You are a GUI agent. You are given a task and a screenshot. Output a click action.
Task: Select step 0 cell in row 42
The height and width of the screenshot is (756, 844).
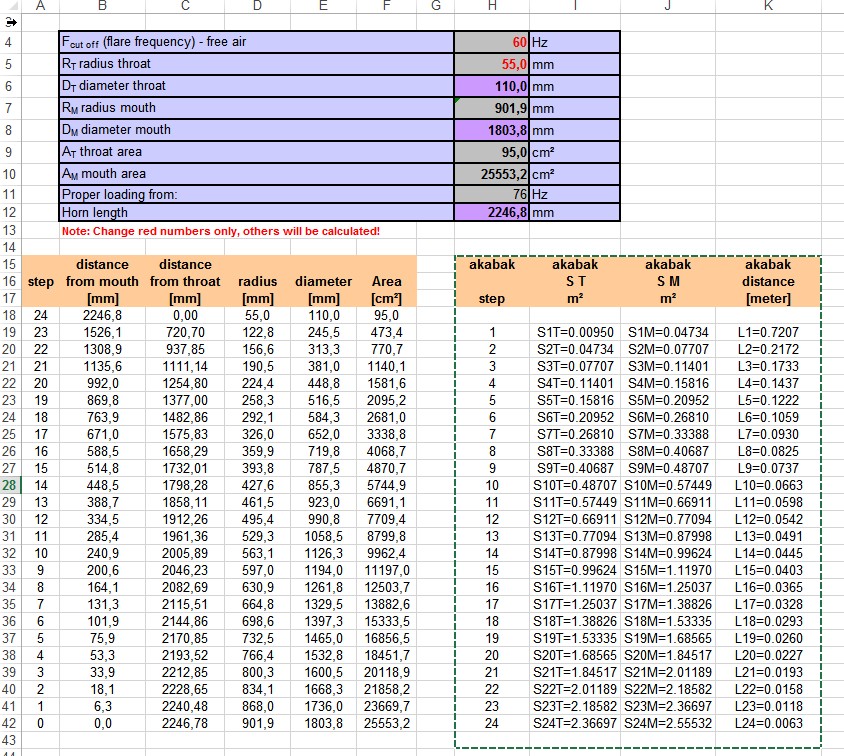pyautogui.click(x=40, y=723)
